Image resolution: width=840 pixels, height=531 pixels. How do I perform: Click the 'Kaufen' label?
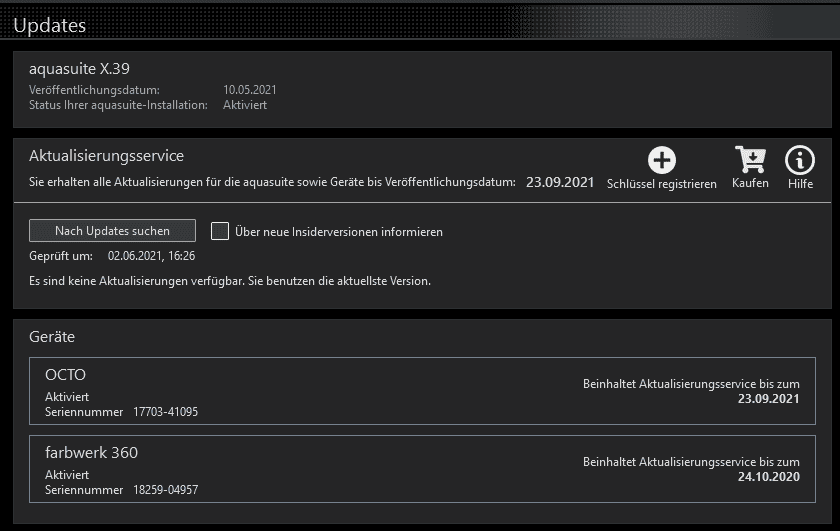750,183
